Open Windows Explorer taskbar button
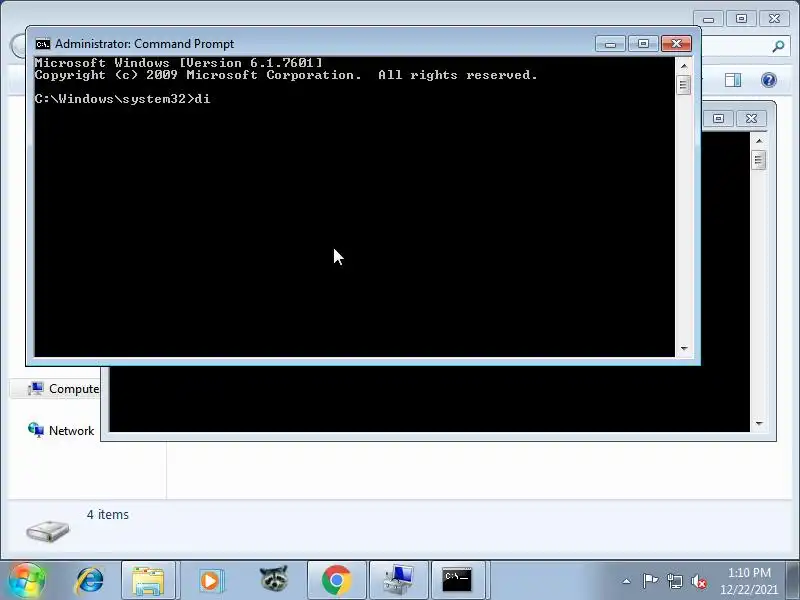The width and height of the screenshot is (800, 600). 148,581
